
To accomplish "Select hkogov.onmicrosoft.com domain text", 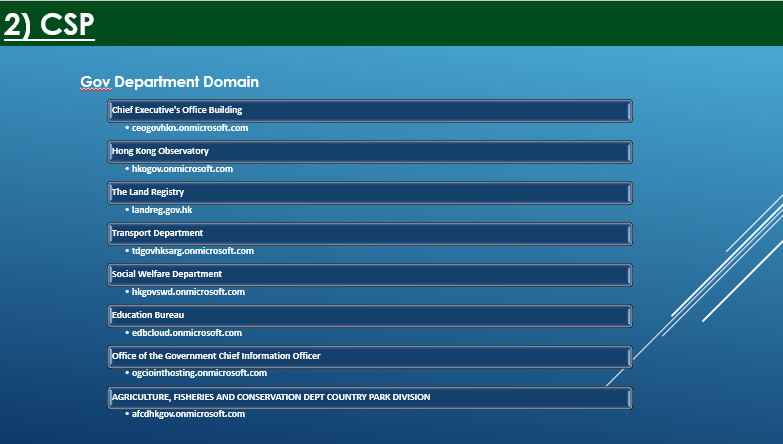I will [182, 169].
